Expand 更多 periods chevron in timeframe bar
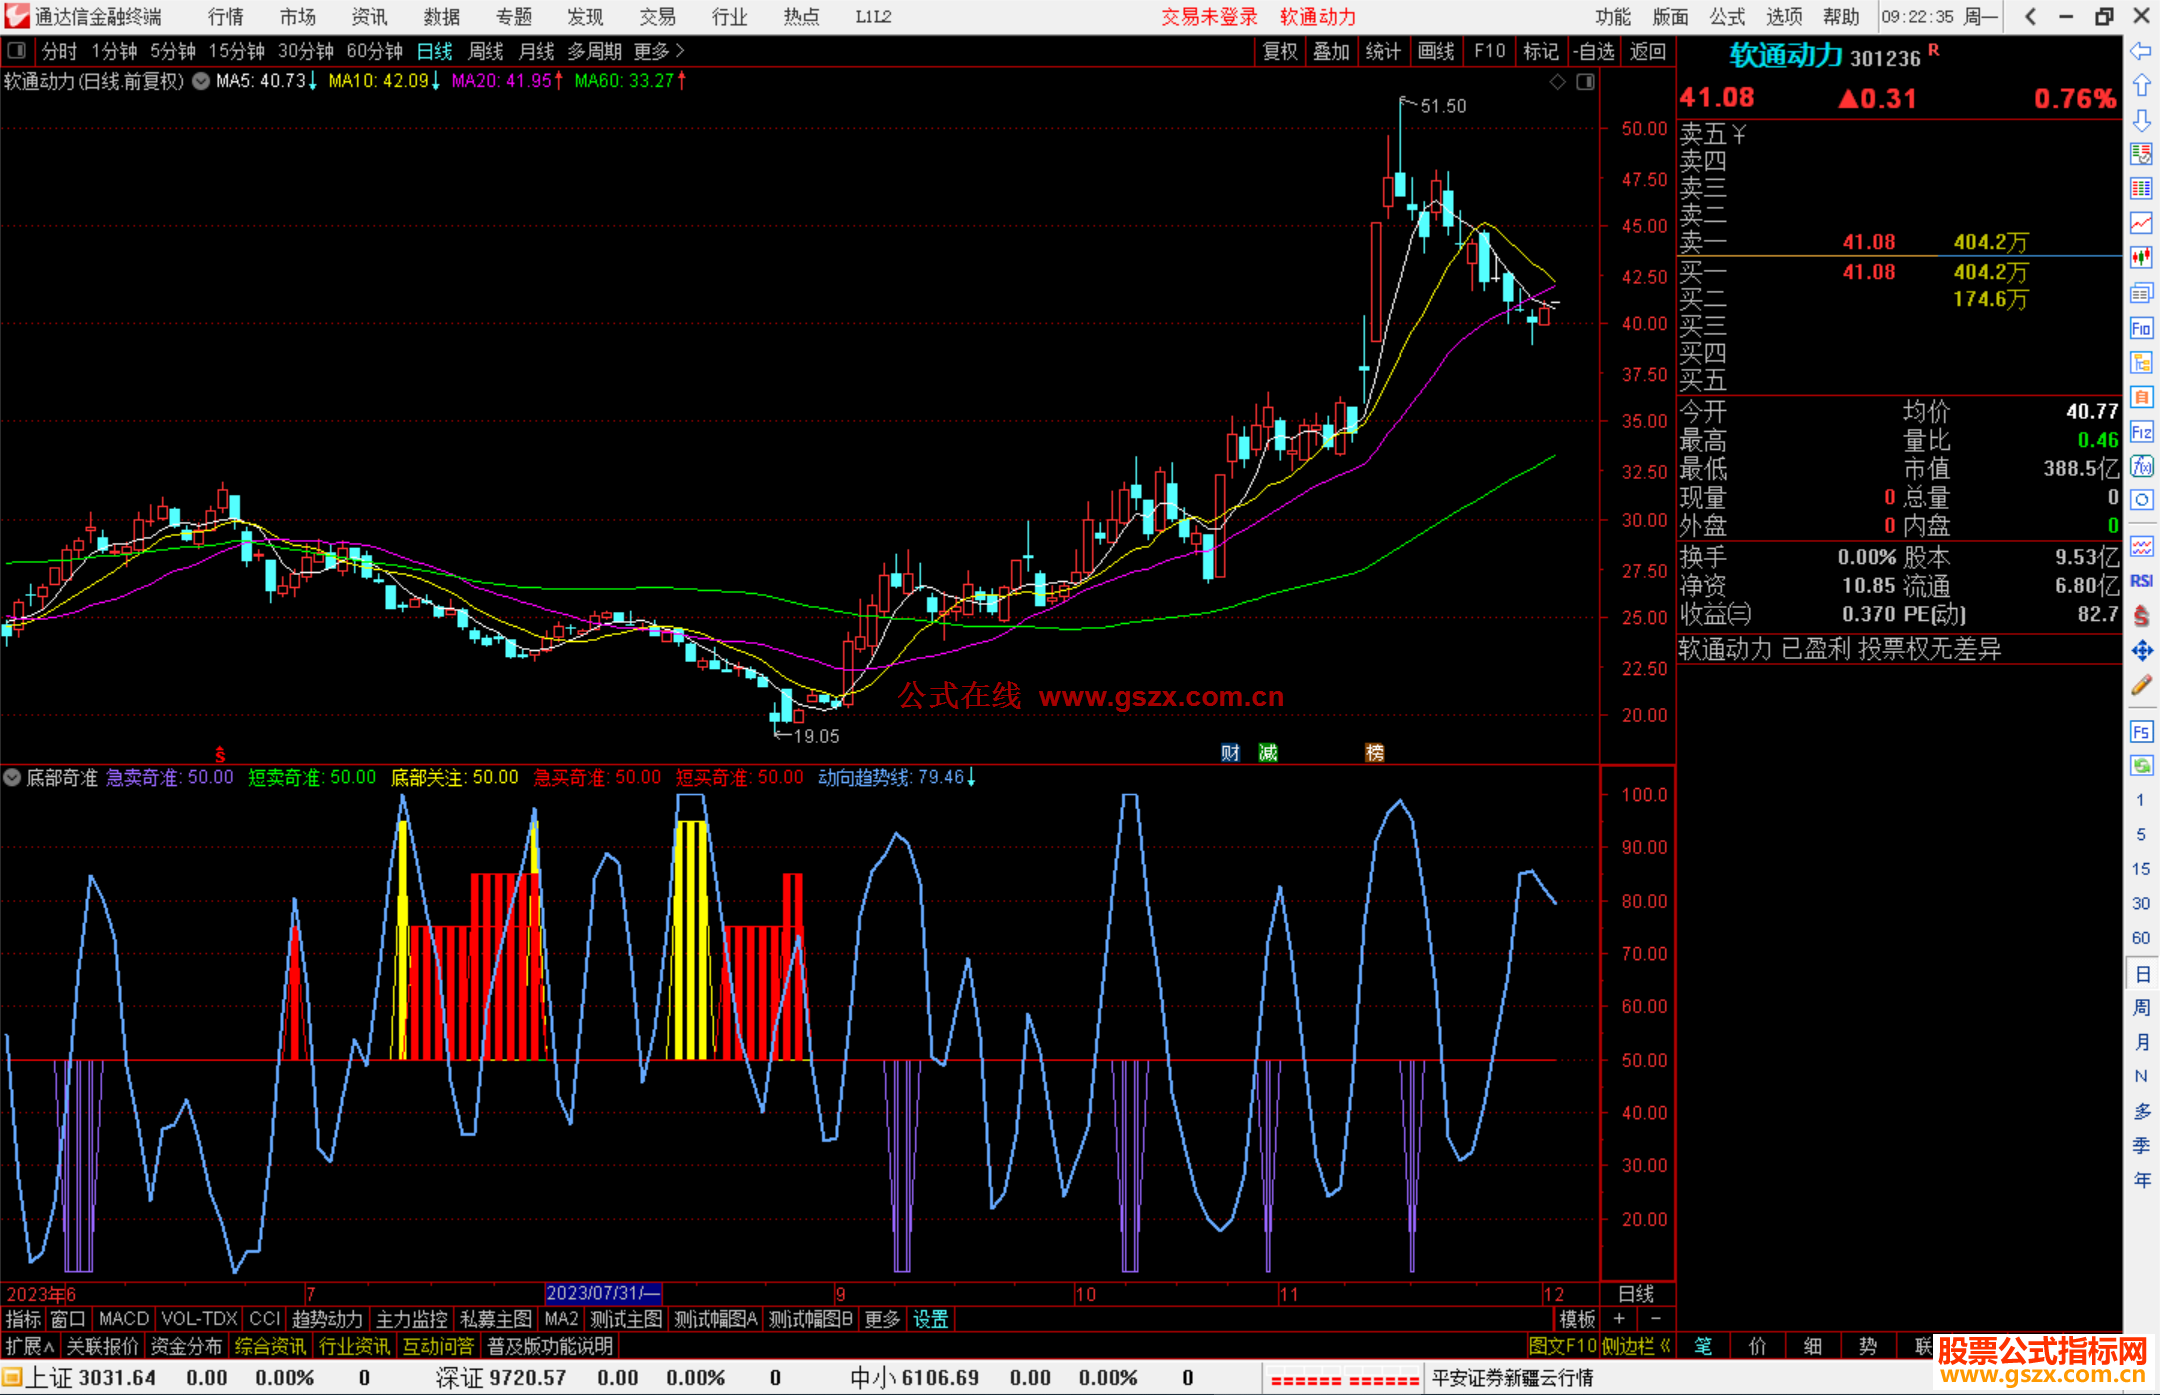2160x1395 pixels. [680, 50]
